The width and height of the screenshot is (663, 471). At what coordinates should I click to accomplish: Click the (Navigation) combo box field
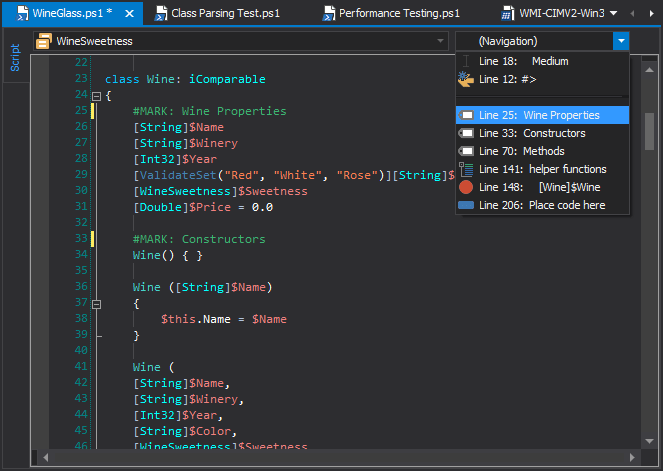534,41
